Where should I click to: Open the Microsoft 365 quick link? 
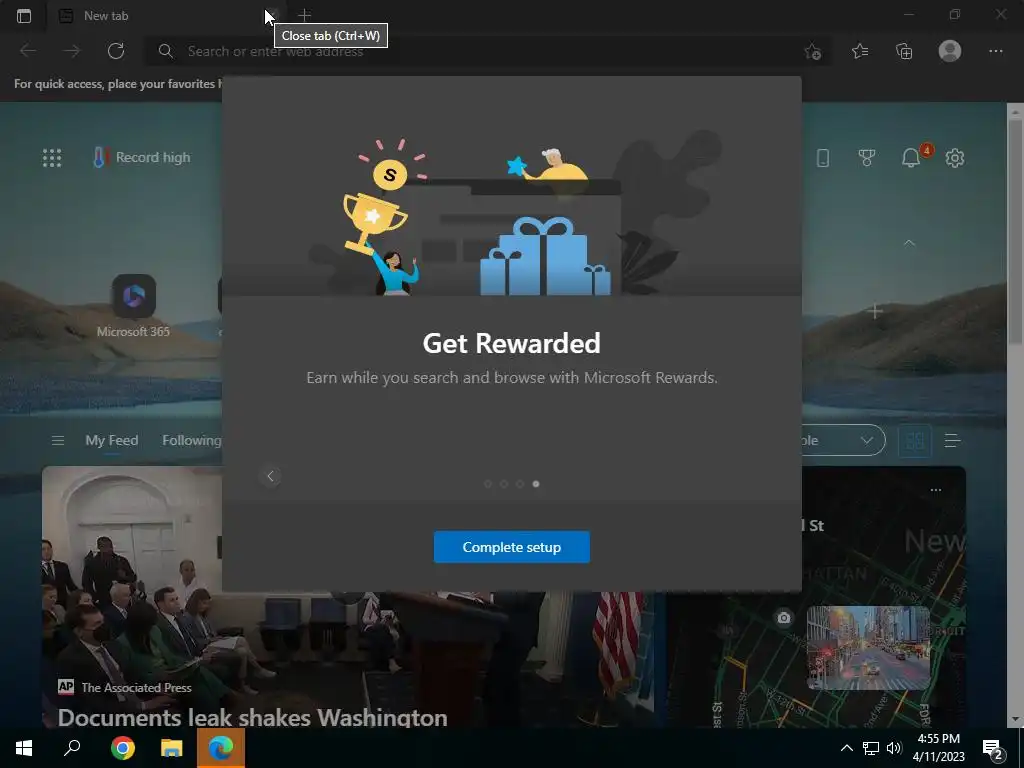click(133, 306)
